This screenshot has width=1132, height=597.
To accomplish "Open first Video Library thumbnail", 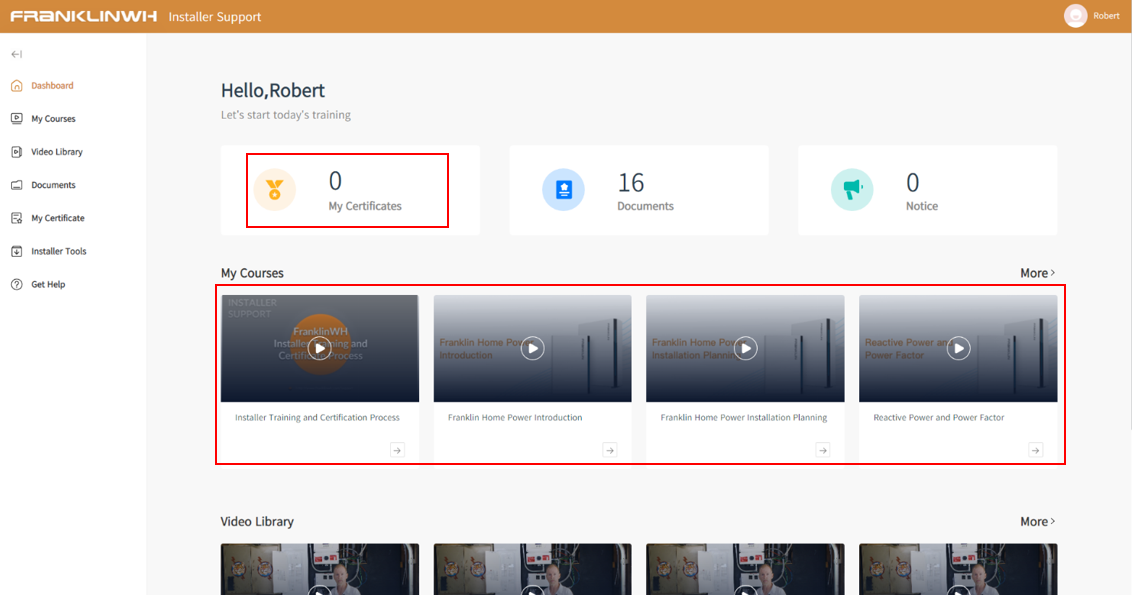I will [320, 570].
